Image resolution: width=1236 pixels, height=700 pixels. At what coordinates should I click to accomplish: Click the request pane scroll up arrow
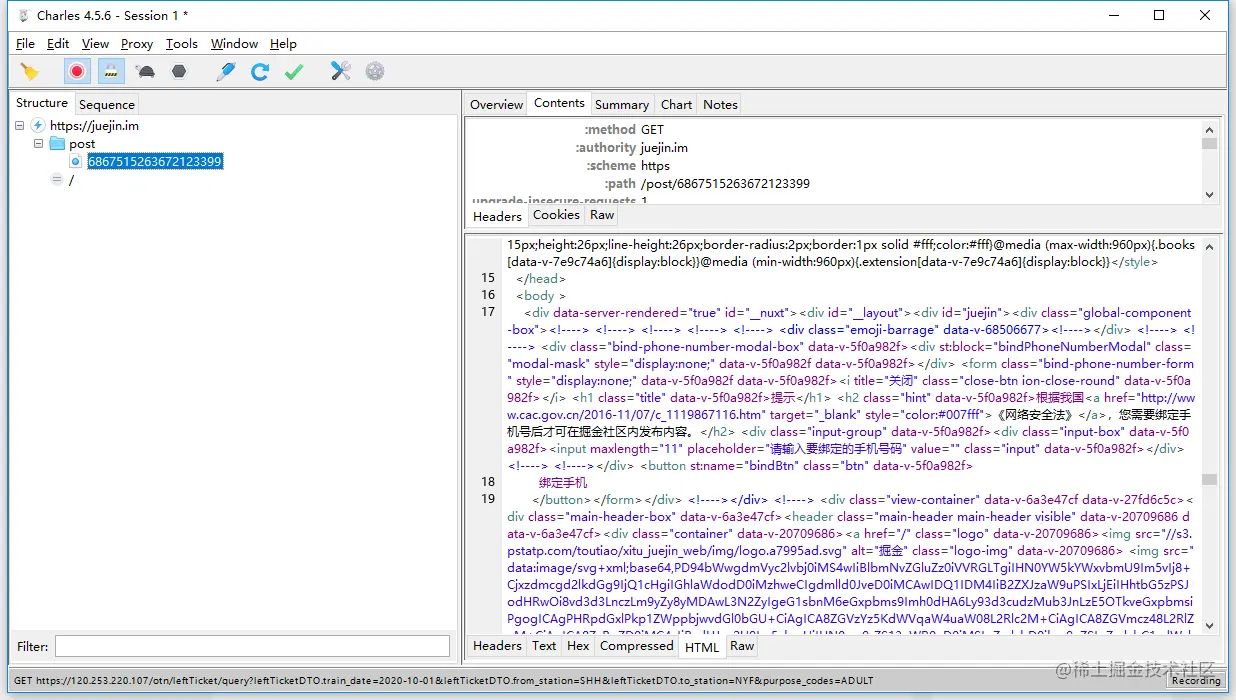[x=1210, y=128]
